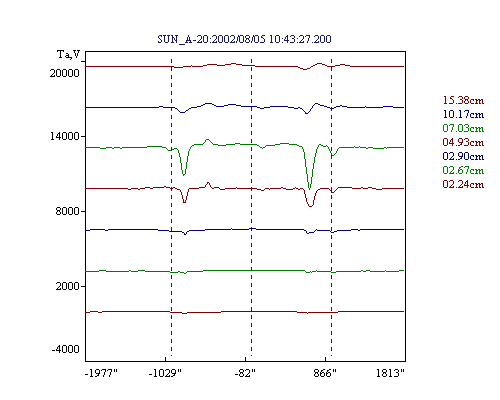The height and width of the screenshot is (400, 500).
Task: Click the 07.03cm legend label
Action: click(463, 128)
